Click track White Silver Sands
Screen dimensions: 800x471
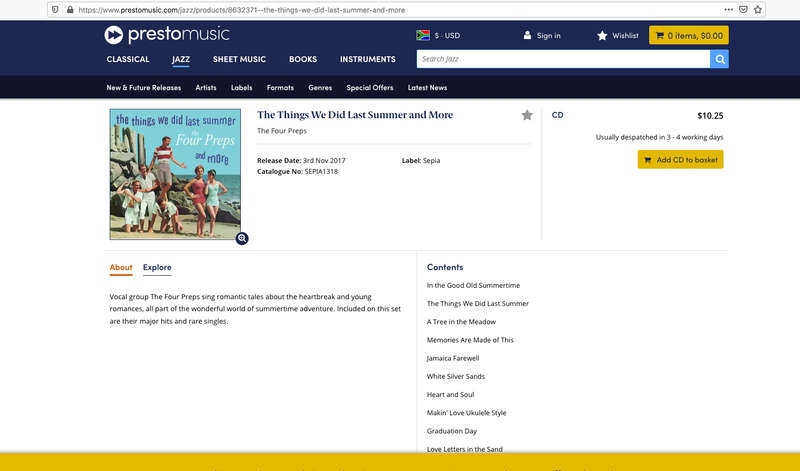click(x=456, y=377)
